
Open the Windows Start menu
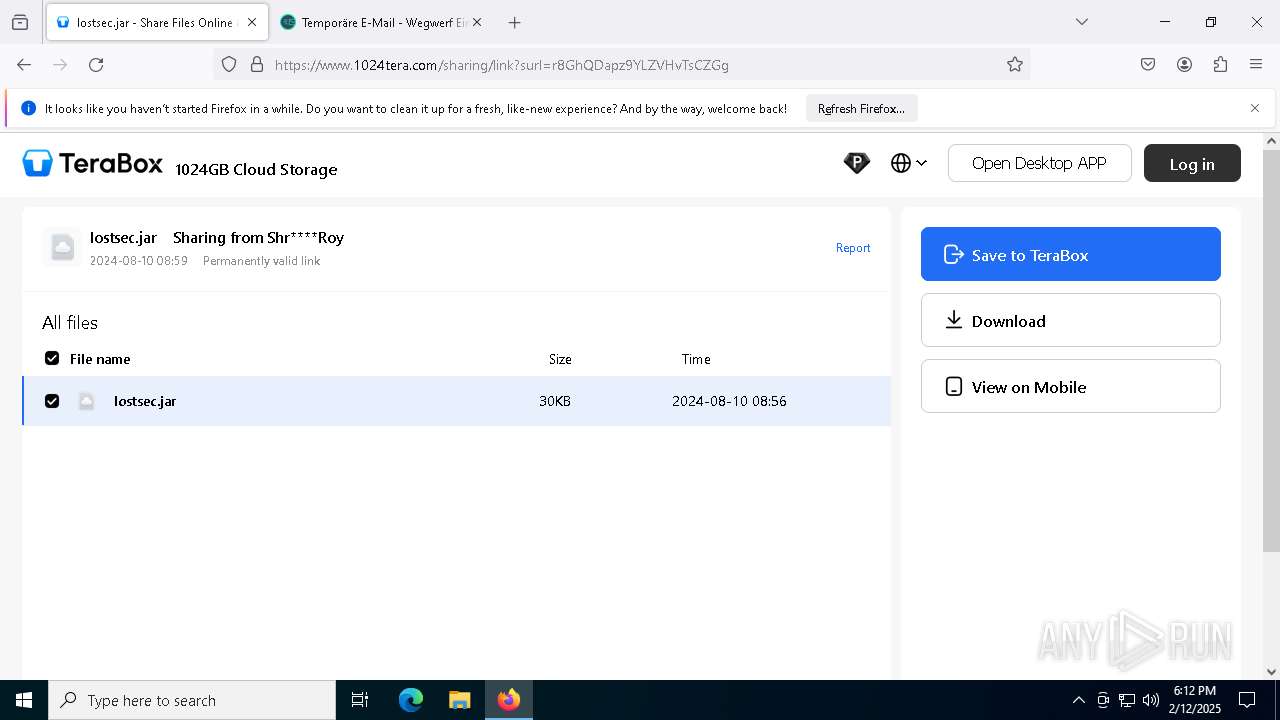point(24,700)
